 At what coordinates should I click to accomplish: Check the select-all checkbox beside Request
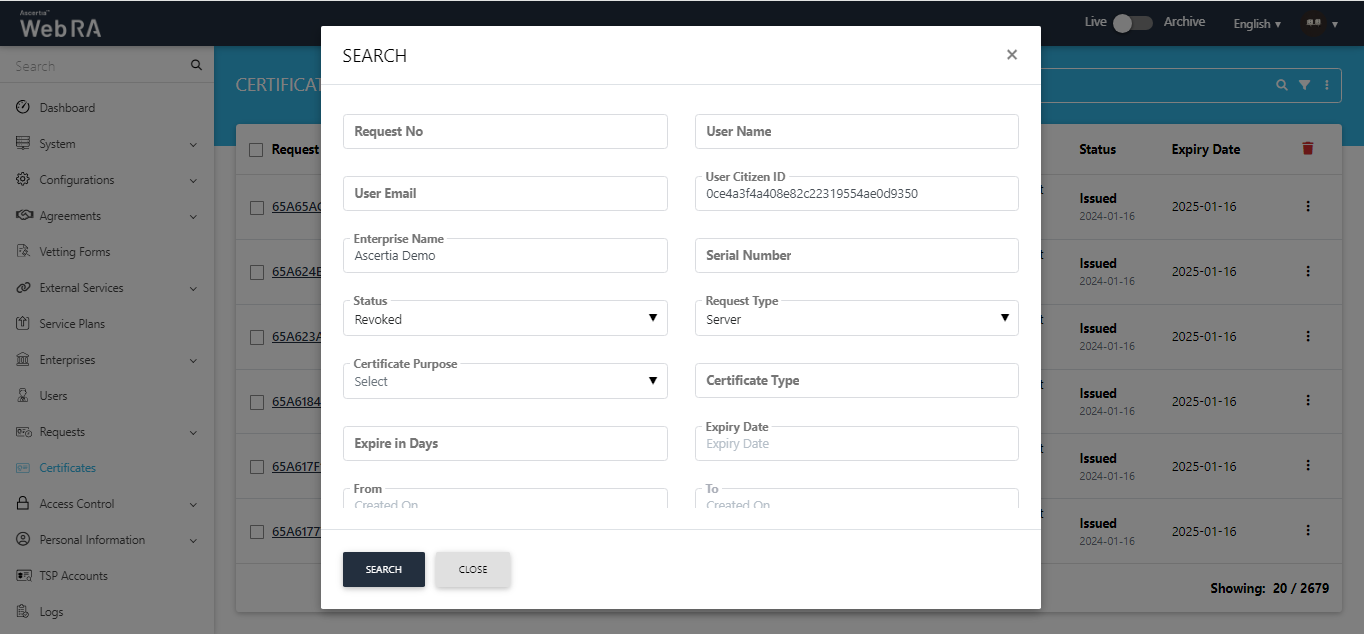coord(256,149)
